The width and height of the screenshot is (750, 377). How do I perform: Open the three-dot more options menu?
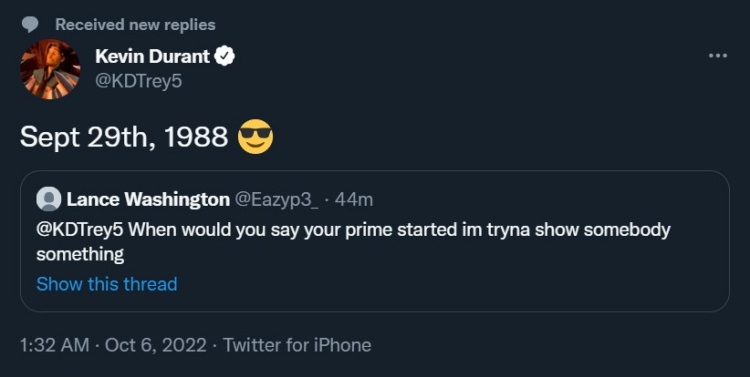click(717, 56)
